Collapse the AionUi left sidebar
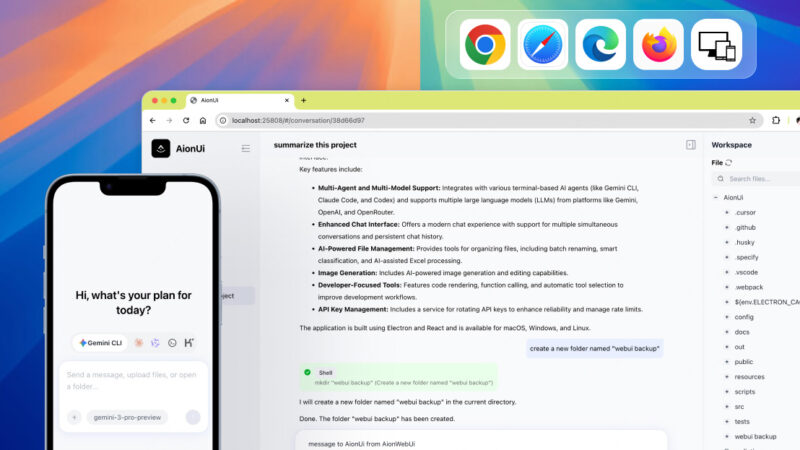 [x=245, y=148]
